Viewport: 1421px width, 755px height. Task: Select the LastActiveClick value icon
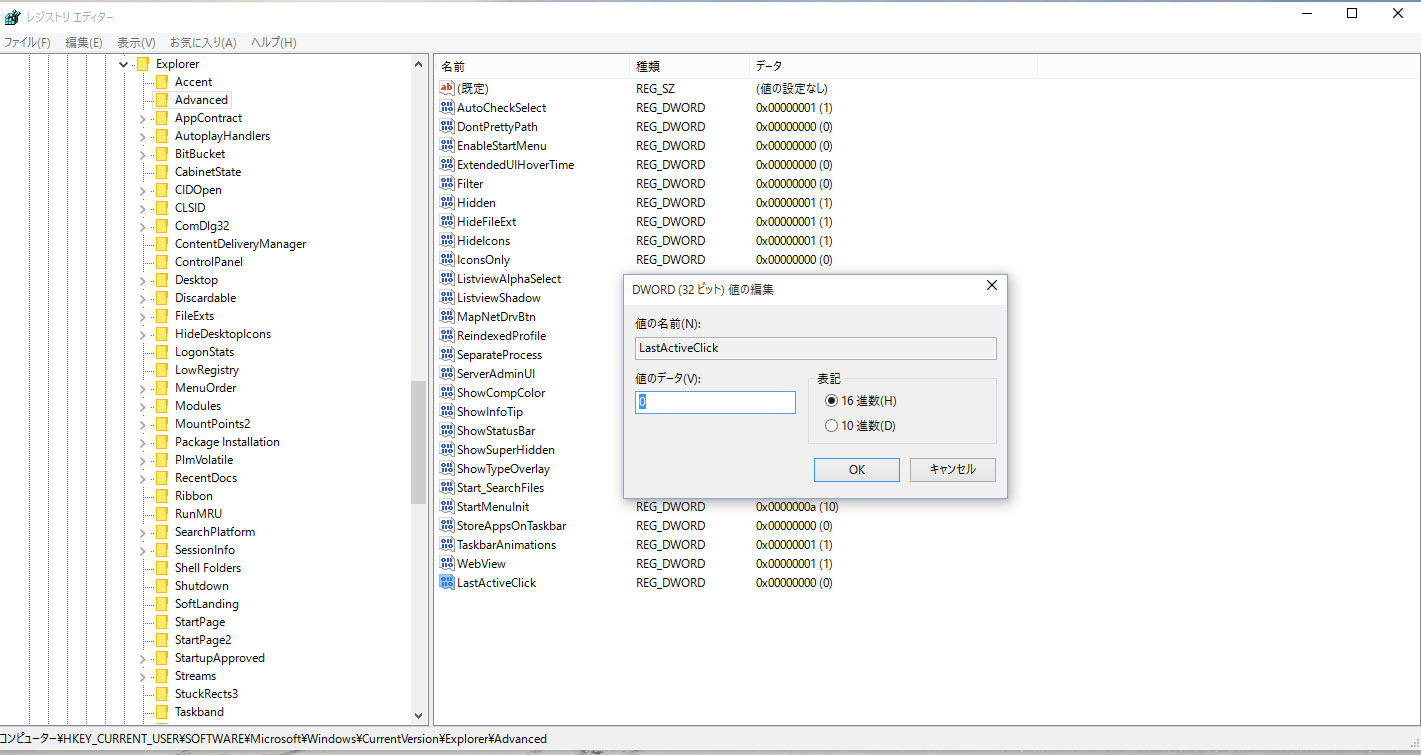point(447,583)
